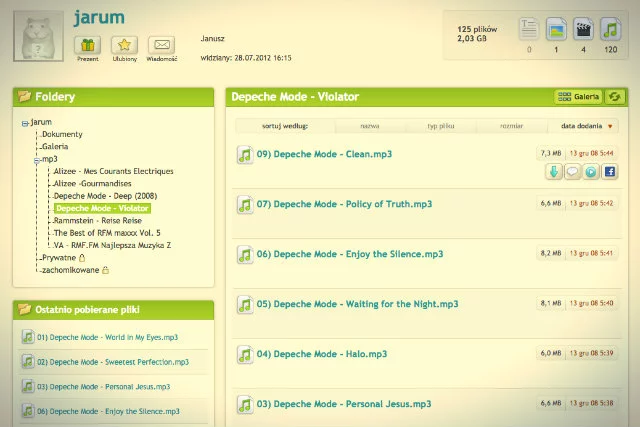Image resolution: width=640 pixels, height=427 pixels.
Task: Click the jarum hamster avatar thumbnail
Action: pyautogui.click(x=38, y=36)
